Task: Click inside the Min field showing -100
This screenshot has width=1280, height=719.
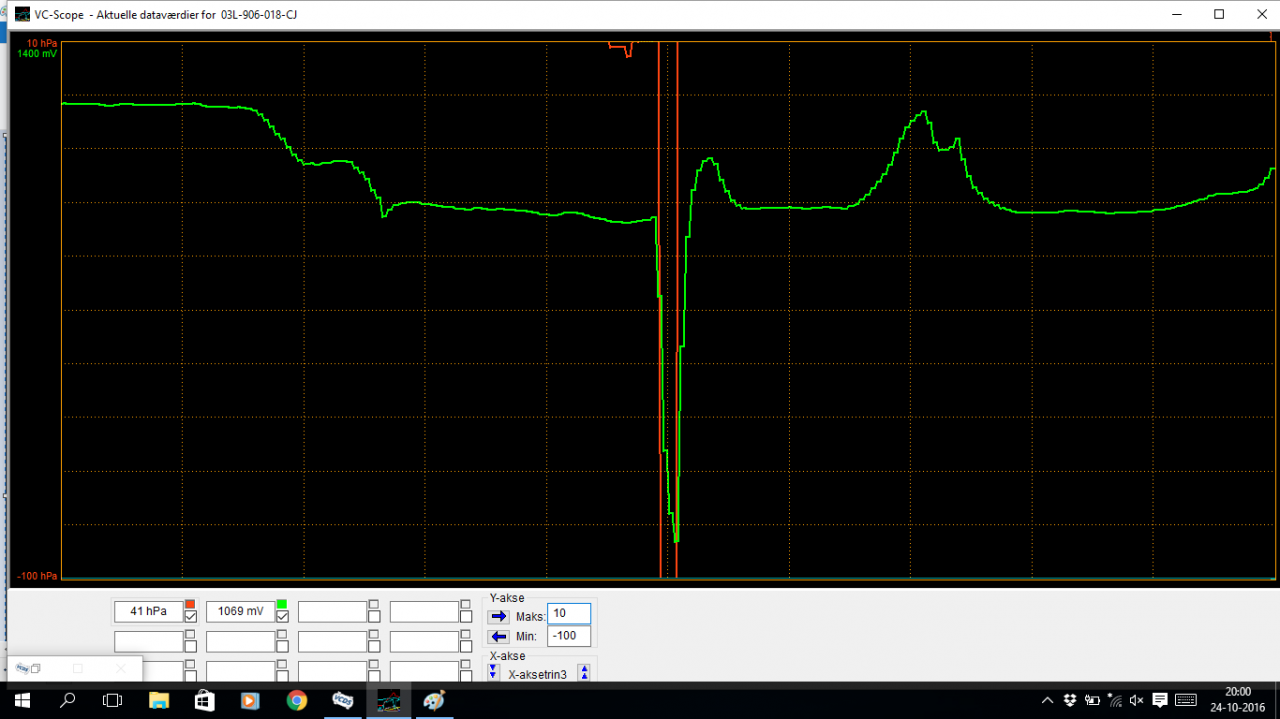Action: [568, 635]
